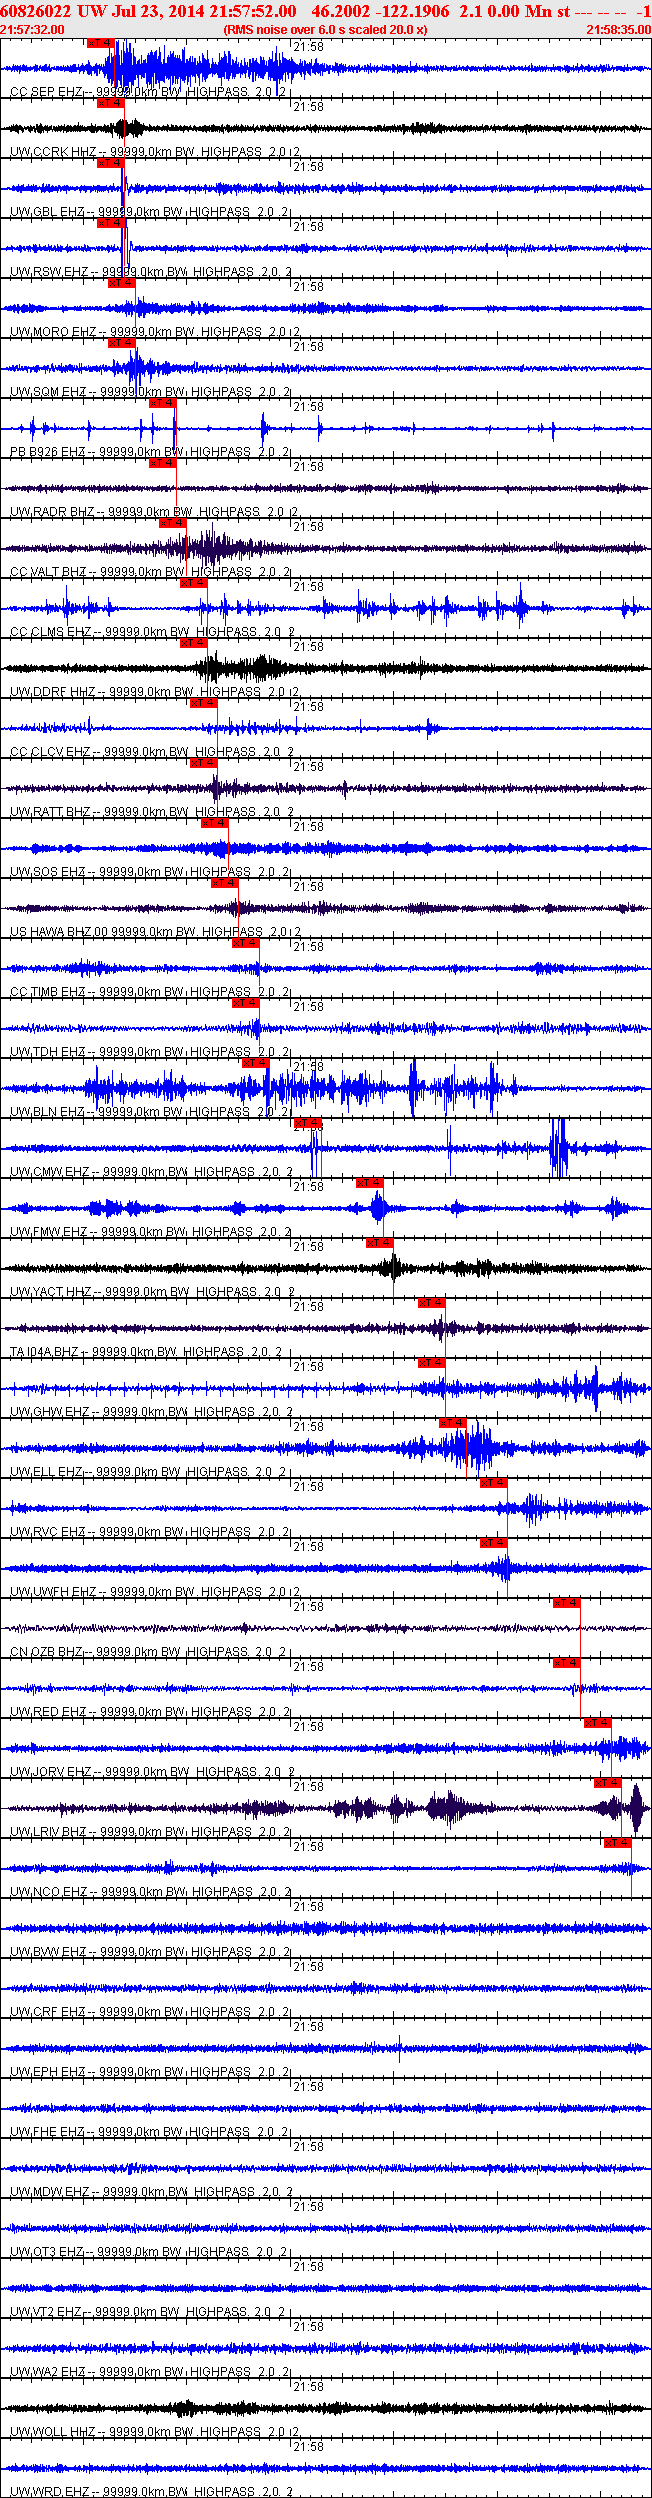Select the UW.SOS EHZ station label
The width and height of the screenshot is (652, 2498).
point(48,872)
